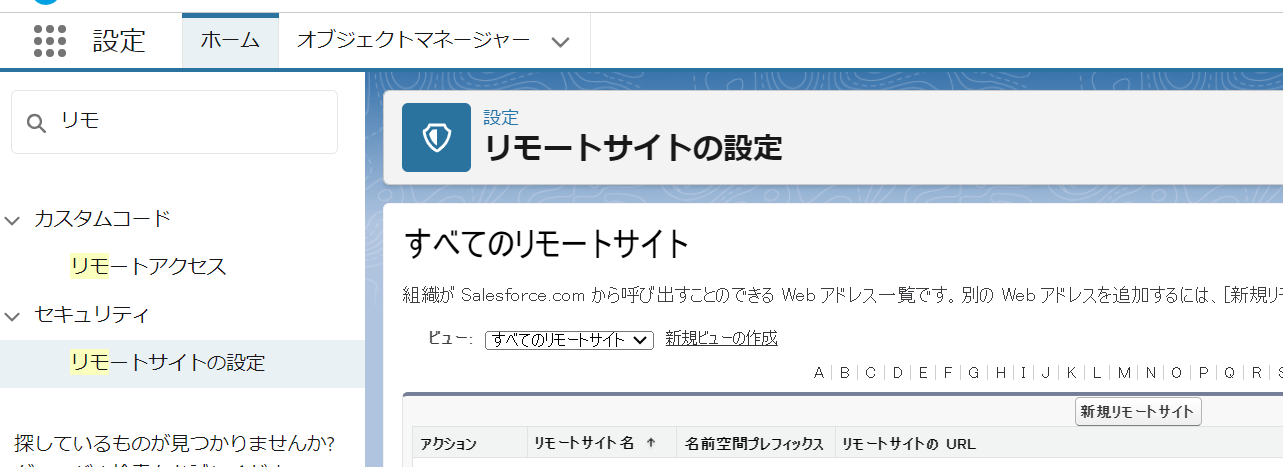
Task: Open dropdown arrow next to オブジェクトマネージャー
Action: [561, 42]
